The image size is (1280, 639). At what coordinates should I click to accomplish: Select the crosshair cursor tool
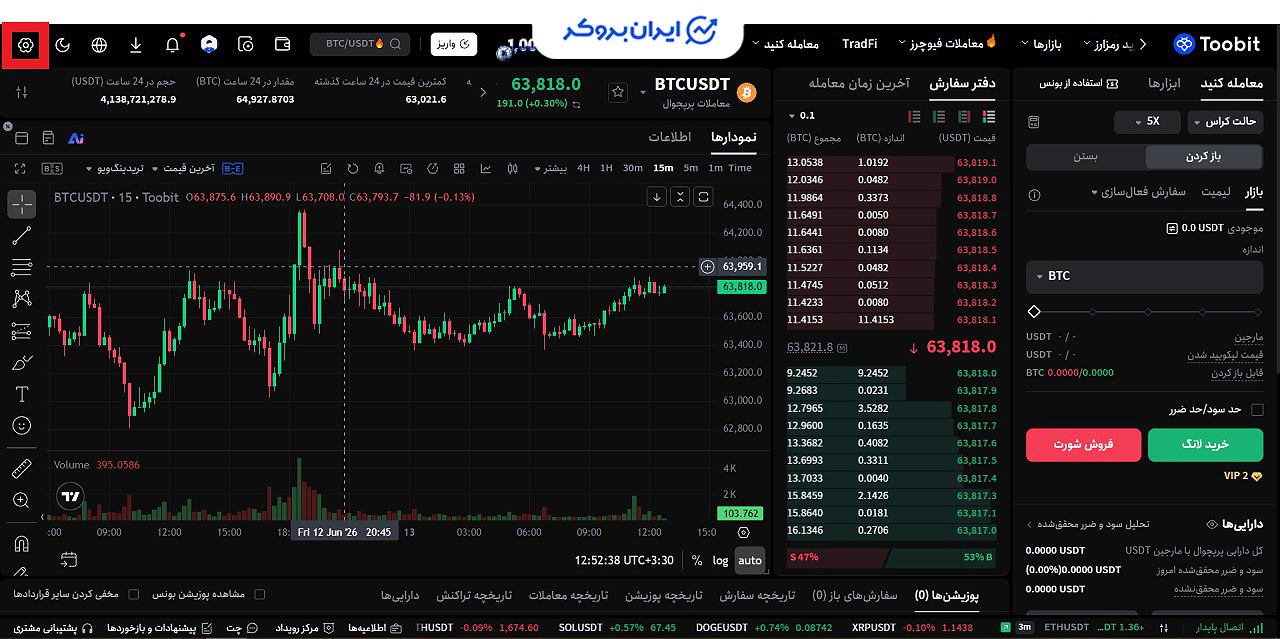pyautogui.click(x=22, y=205)
